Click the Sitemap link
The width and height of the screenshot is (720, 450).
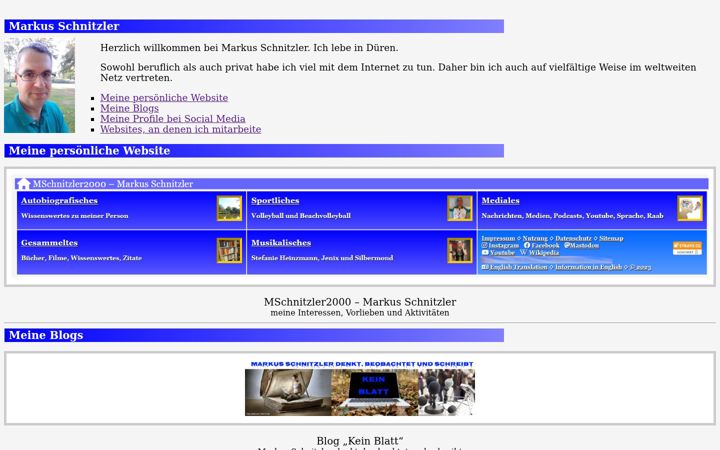coord(611,238)
